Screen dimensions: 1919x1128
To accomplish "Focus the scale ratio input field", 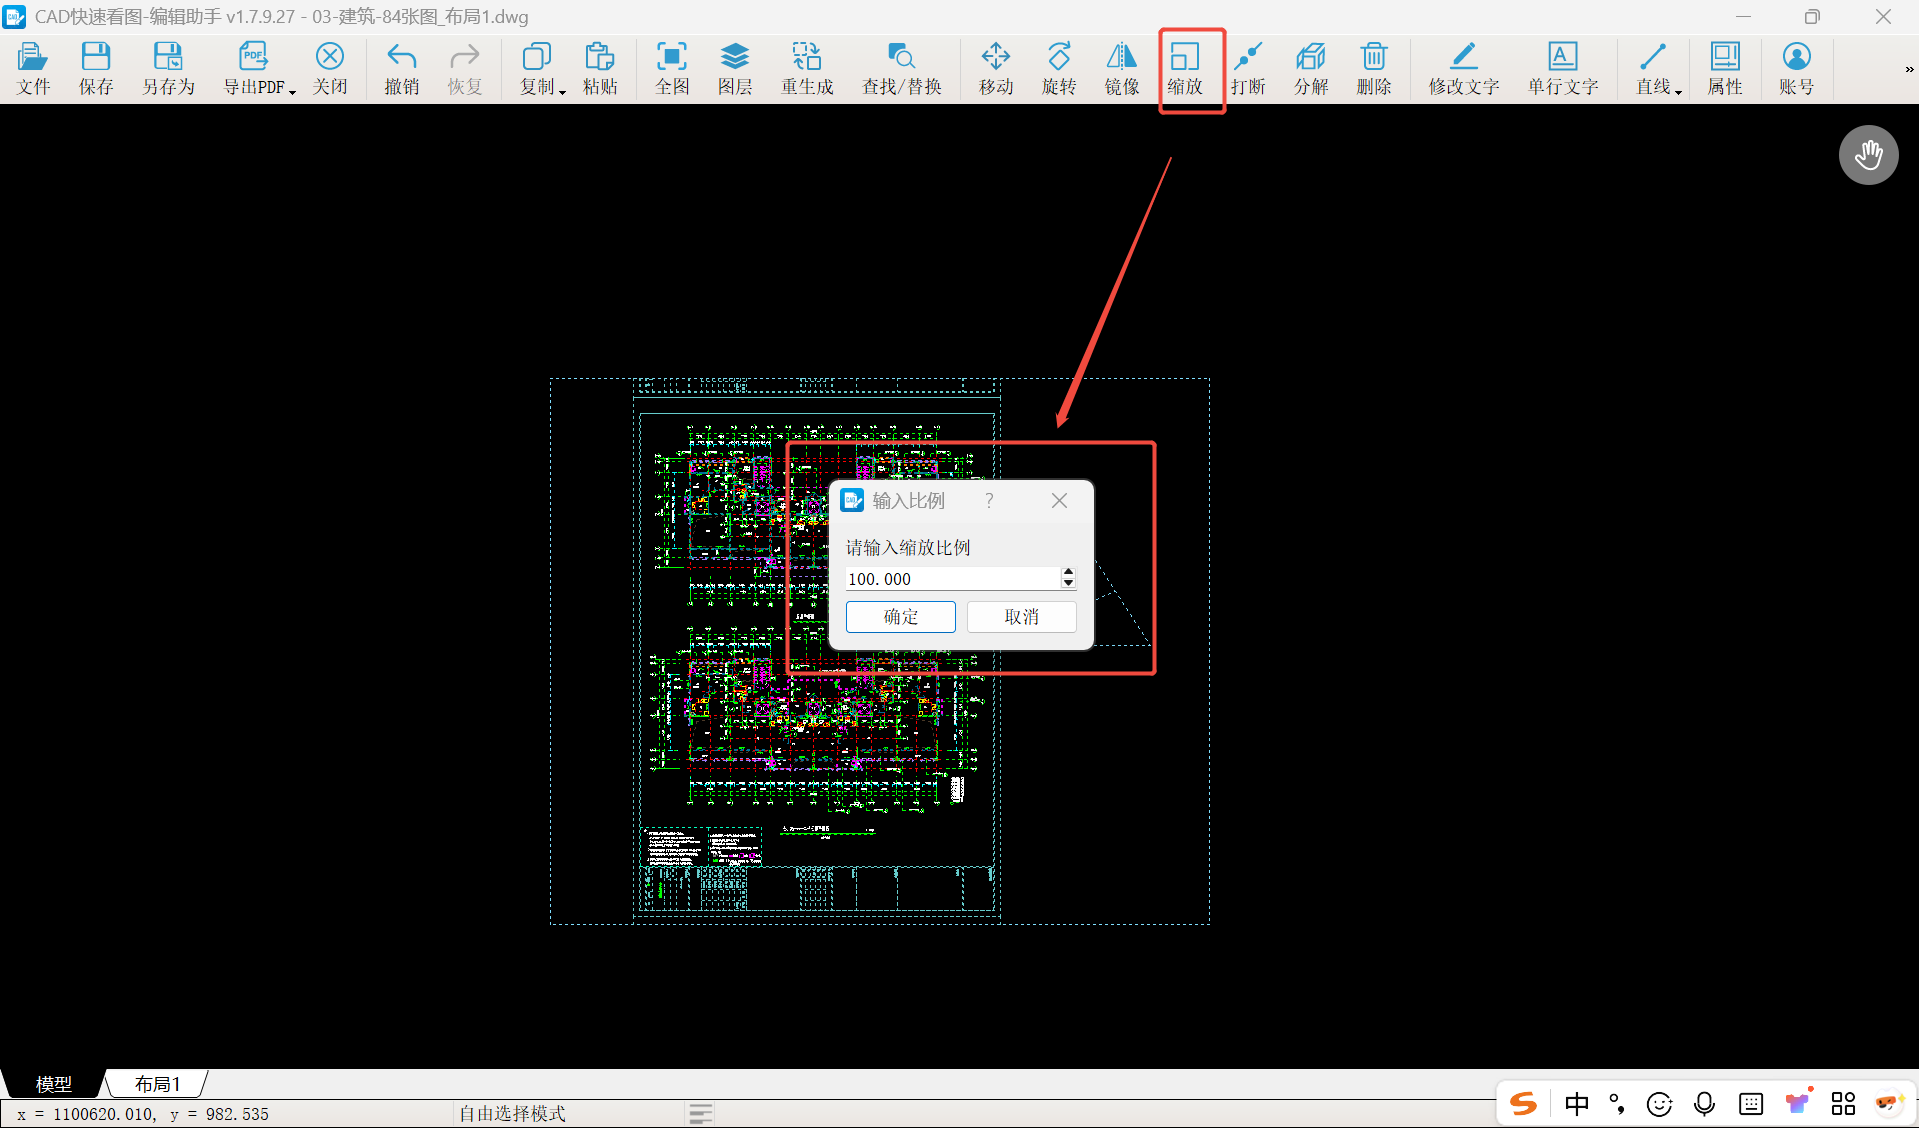I will tap(953, 579).
